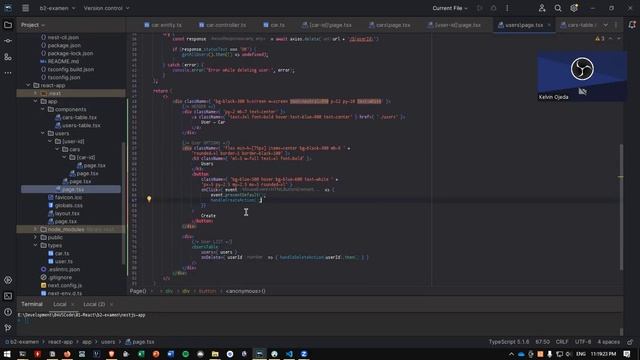Switch to cars\page.tsx tab
The width and height of the screenshot is (640, 360).
coord(390,25)
